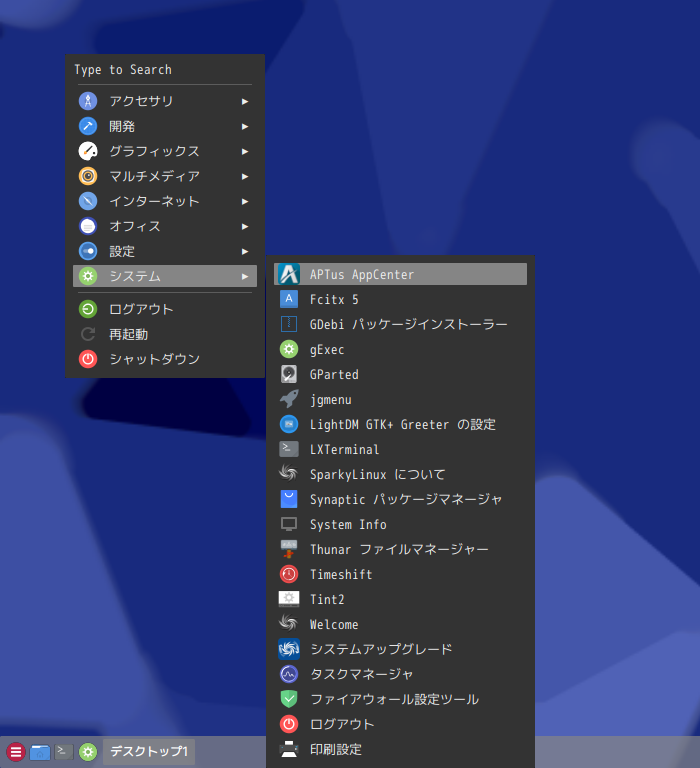Click the デスクトップ1 workspace button

[x=149, y=751]
